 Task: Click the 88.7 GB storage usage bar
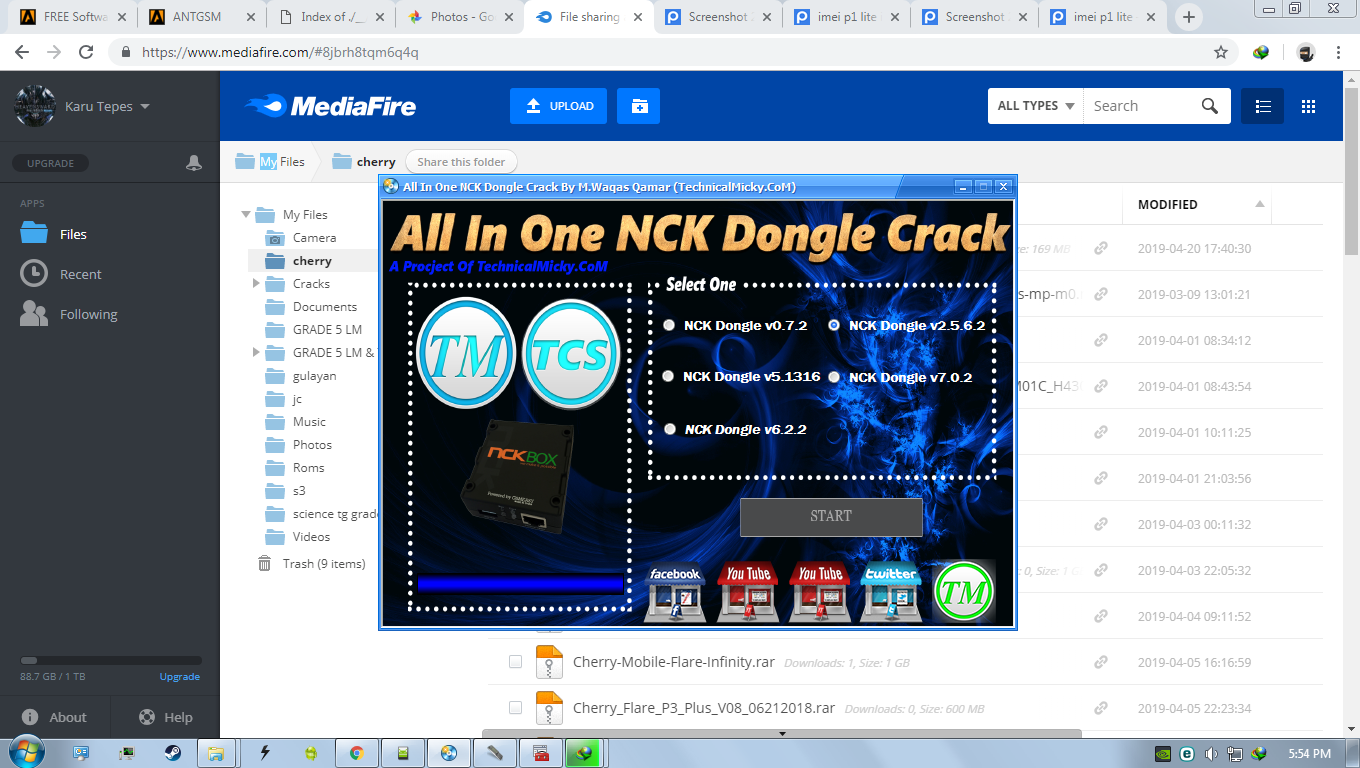(x=111, y=661)
